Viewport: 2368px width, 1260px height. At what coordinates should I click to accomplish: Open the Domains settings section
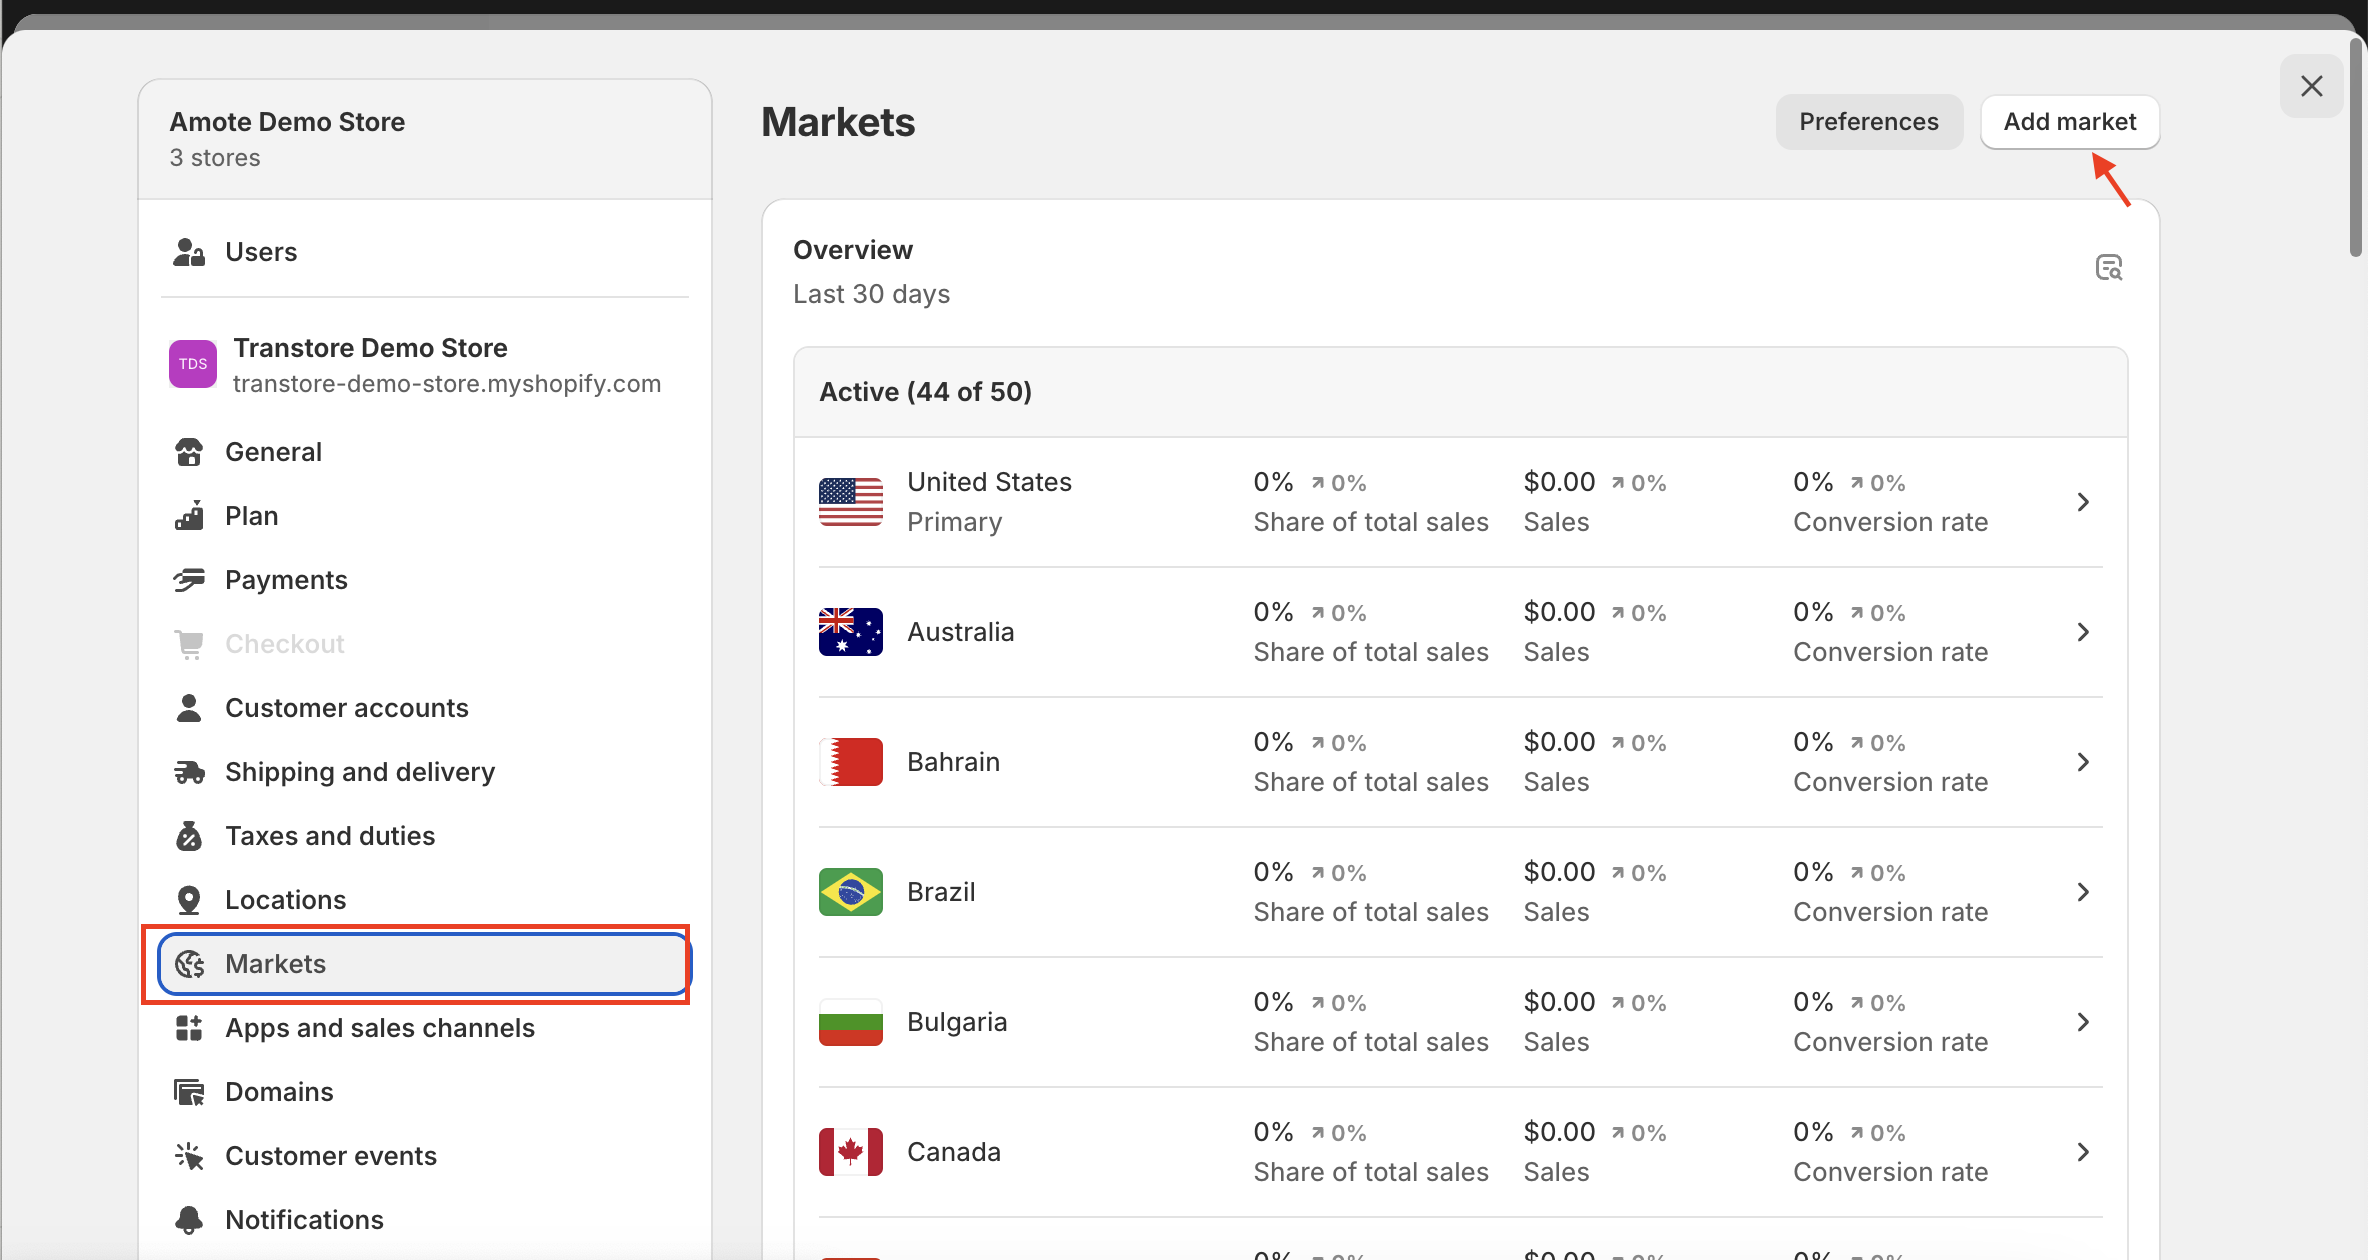pyautogui.click(x=279, y=1092)
